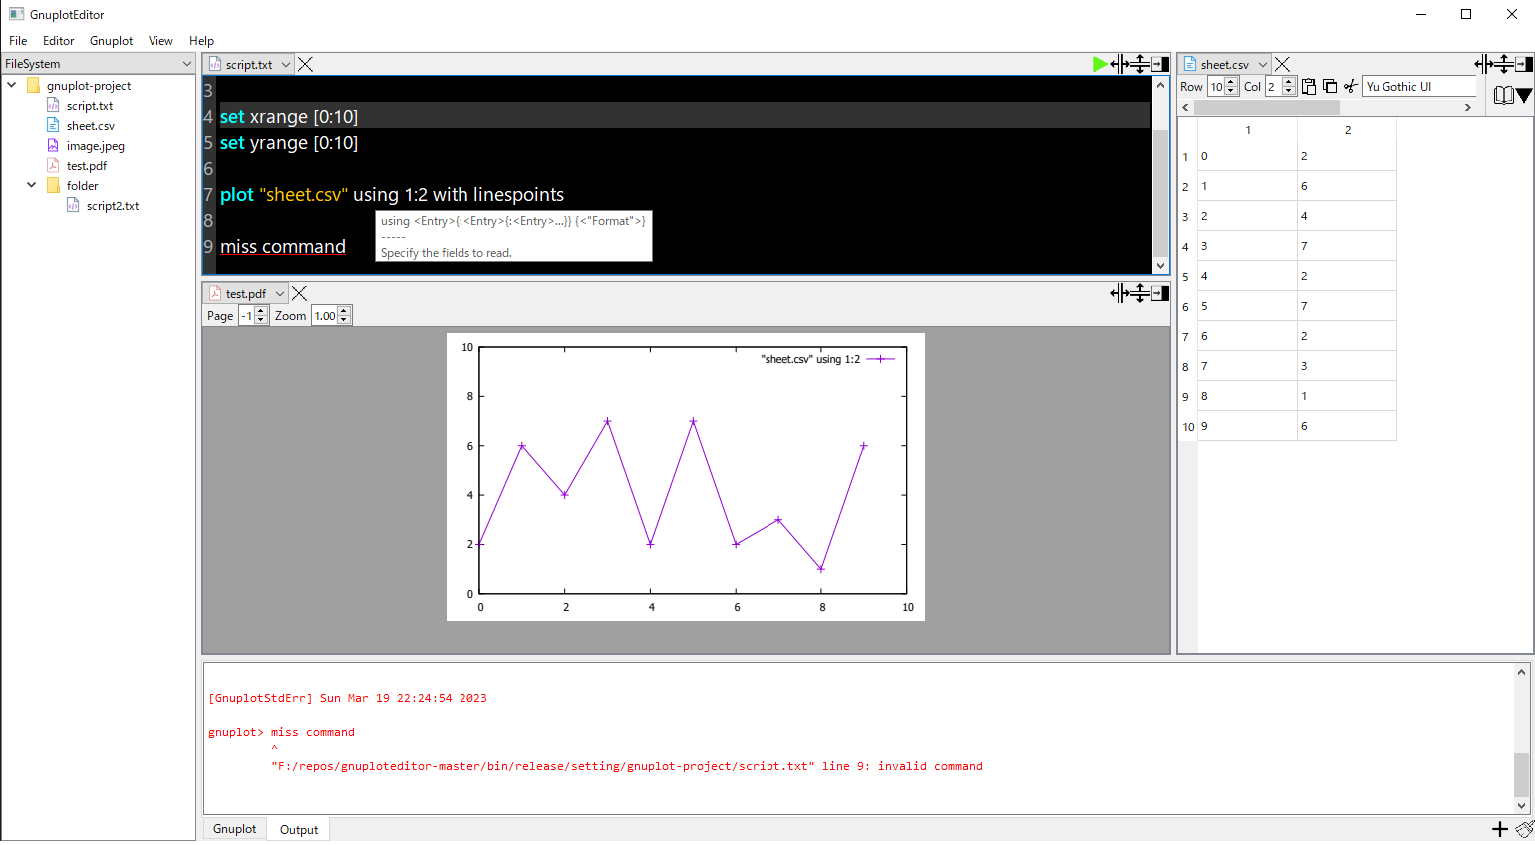Split sheet.csv pane vertically
Viewport: 1535px width, 845px height.
(x=1504, y=64)
